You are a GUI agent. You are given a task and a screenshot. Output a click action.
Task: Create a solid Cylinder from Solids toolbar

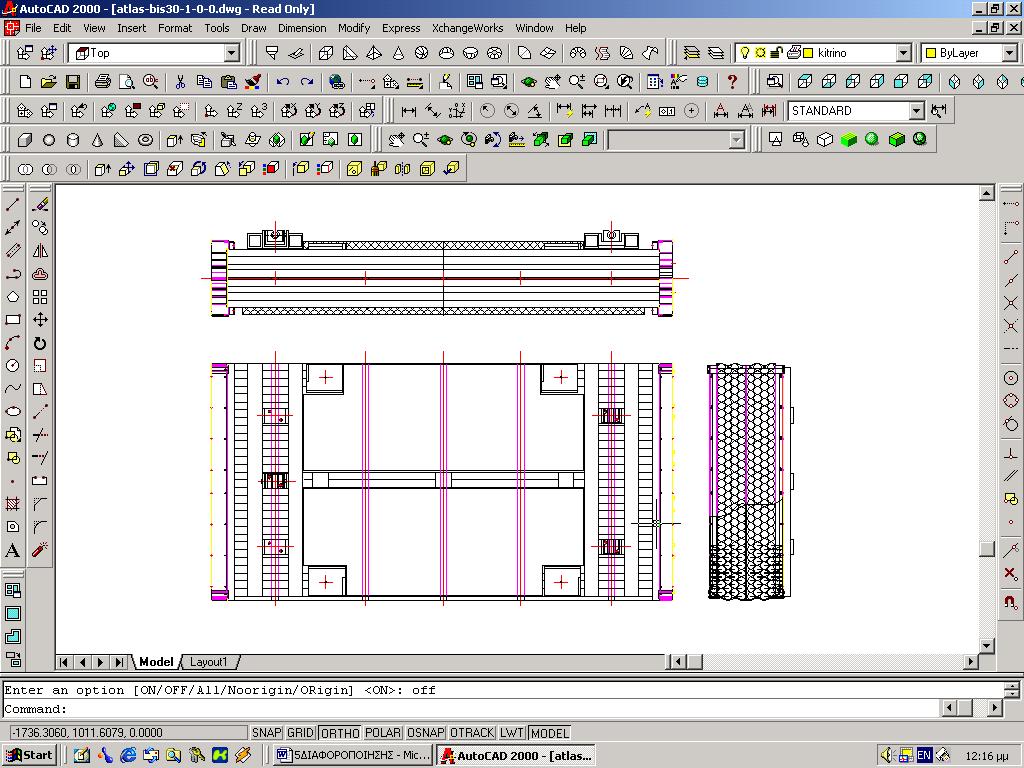point(72,140)
